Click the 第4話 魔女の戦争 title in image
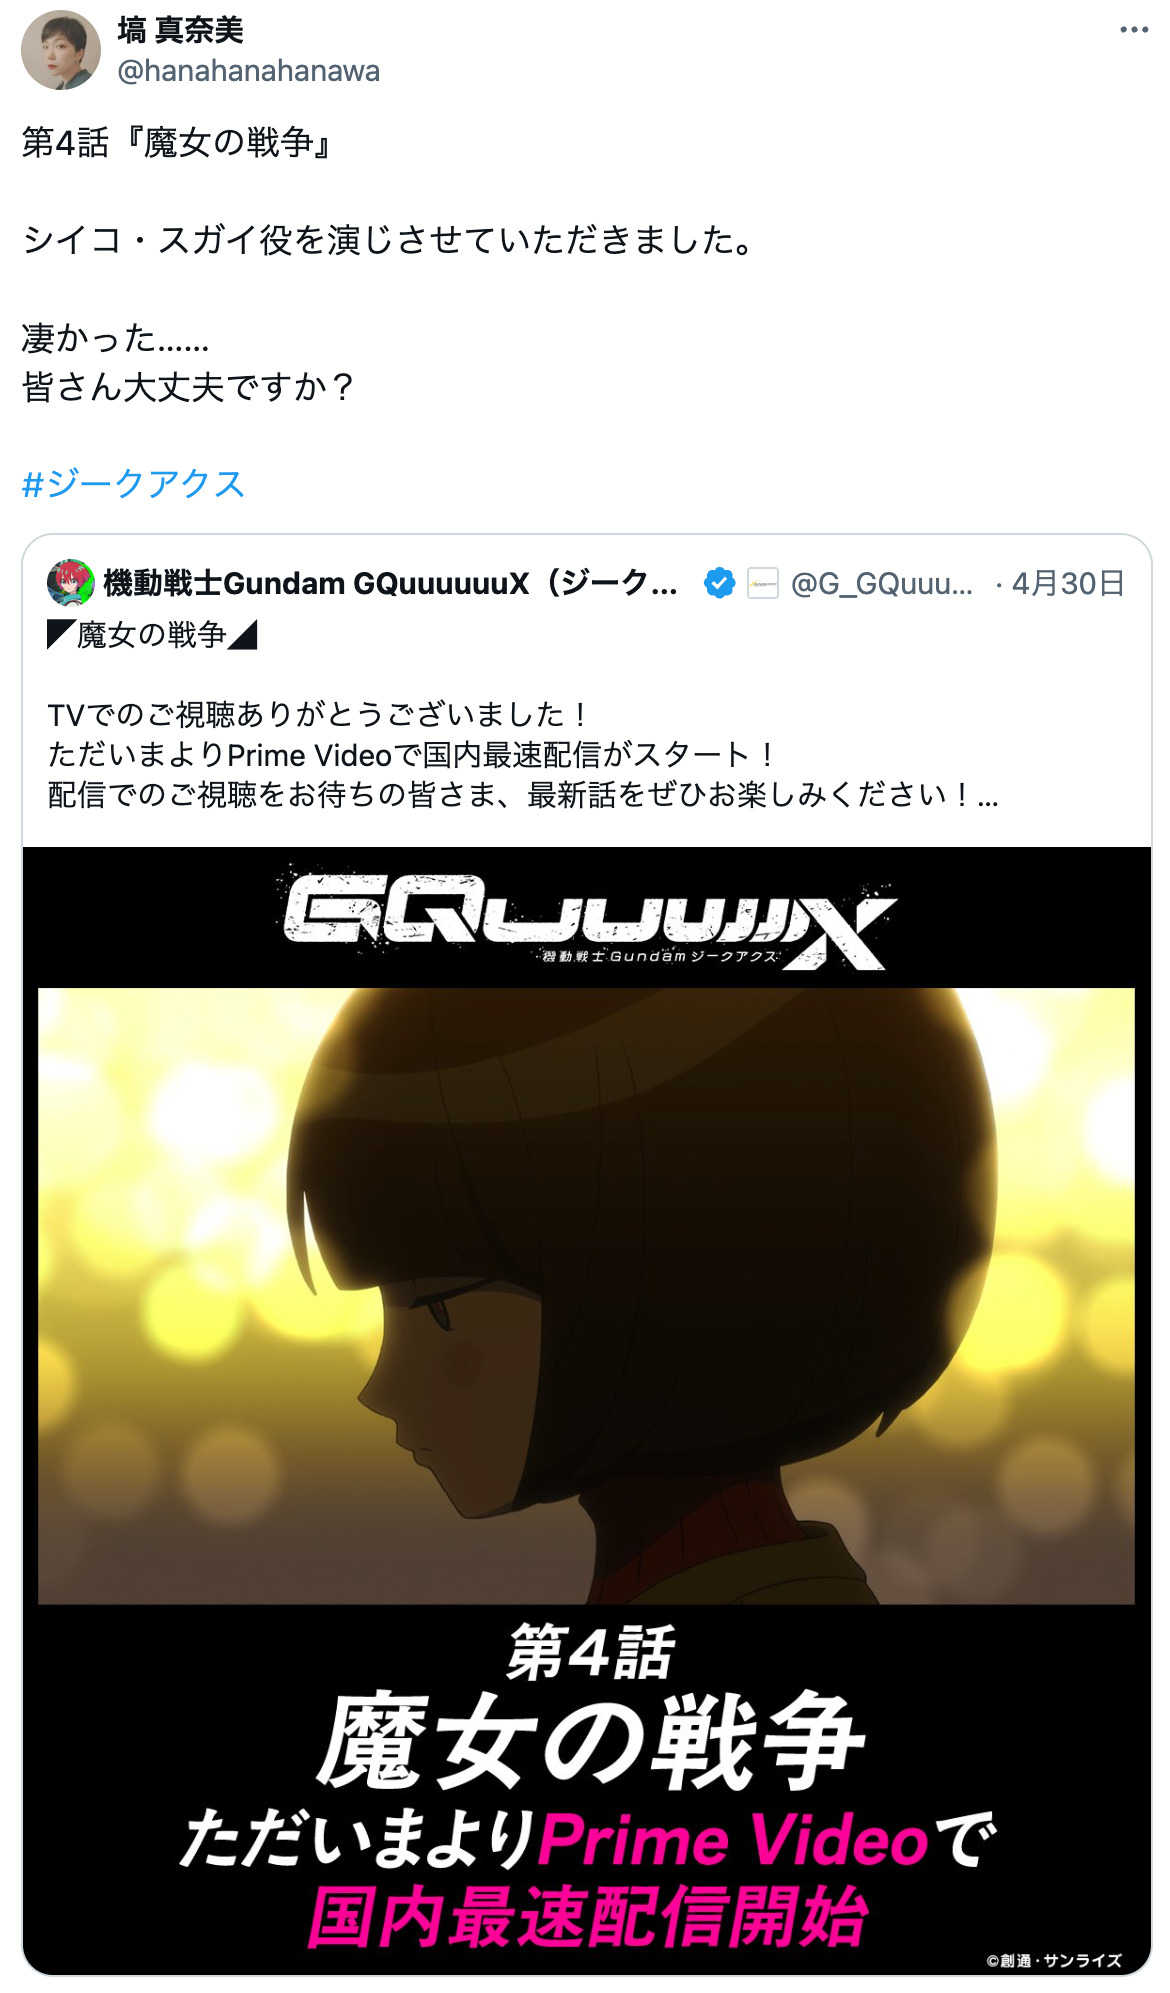 [x=590, y=1708]
